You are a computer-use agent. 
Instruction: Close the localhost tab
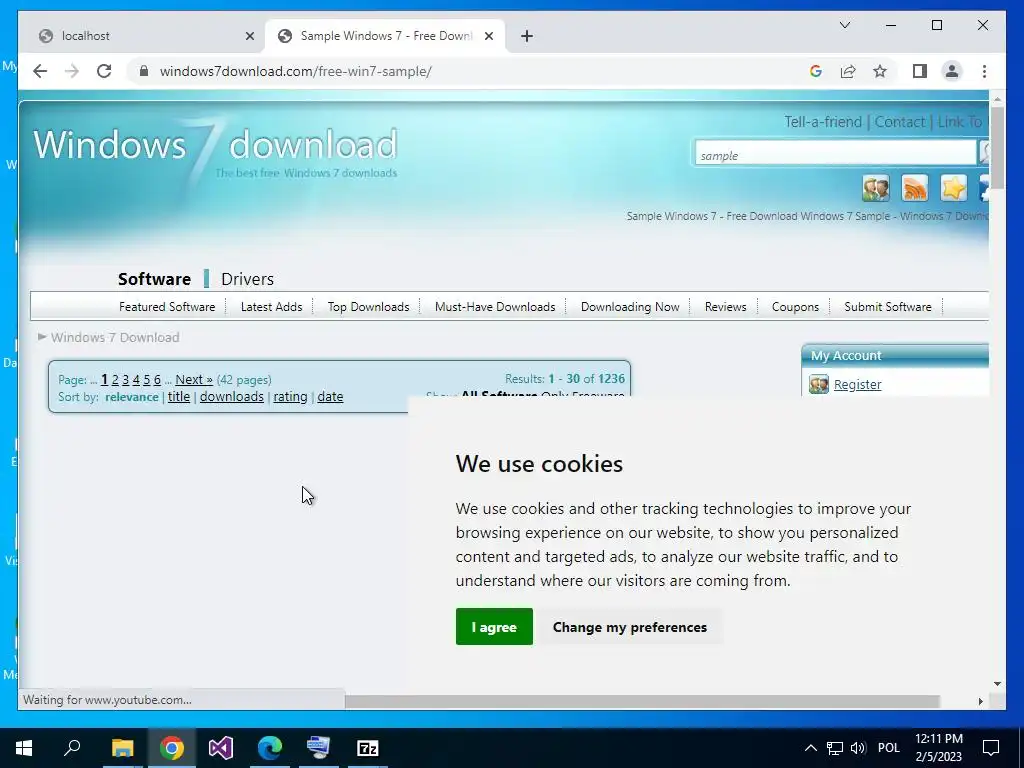(249, 36)
